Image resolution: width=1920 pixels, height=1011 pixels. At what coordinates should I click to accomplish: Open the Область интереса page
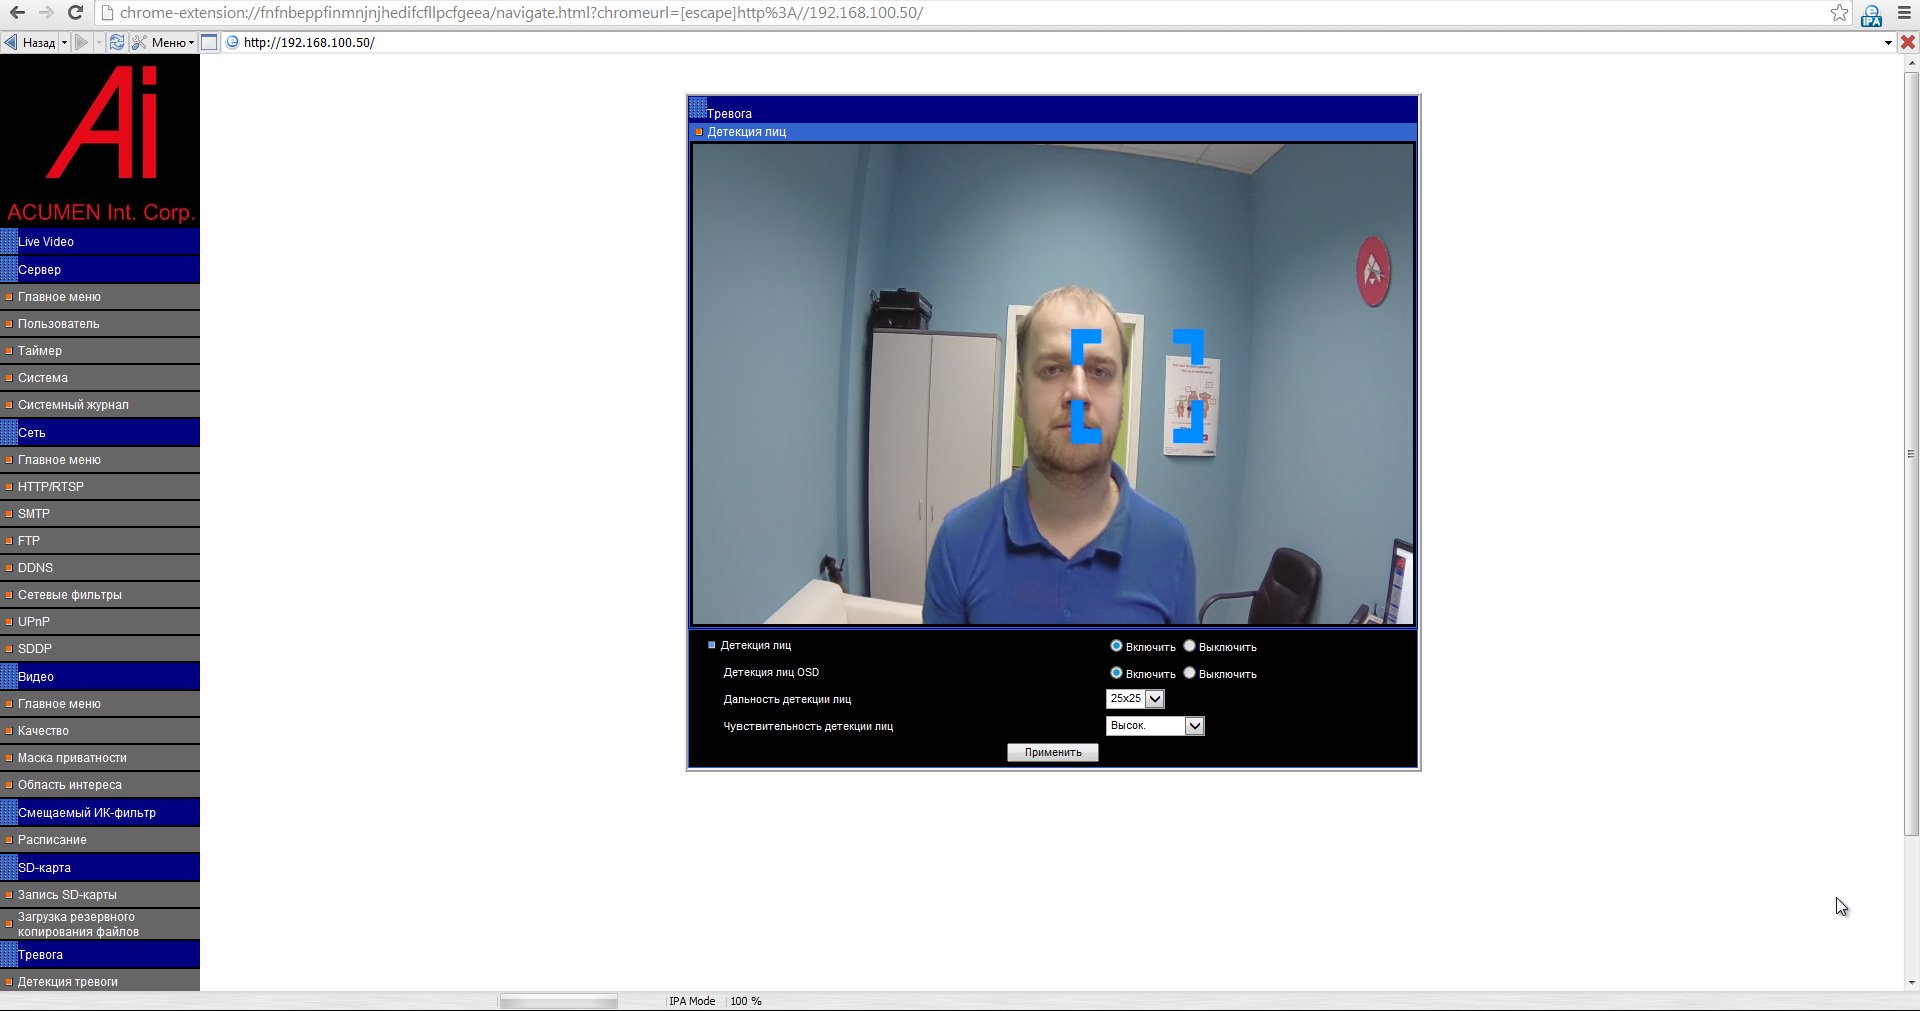click(x=100, y=785)
